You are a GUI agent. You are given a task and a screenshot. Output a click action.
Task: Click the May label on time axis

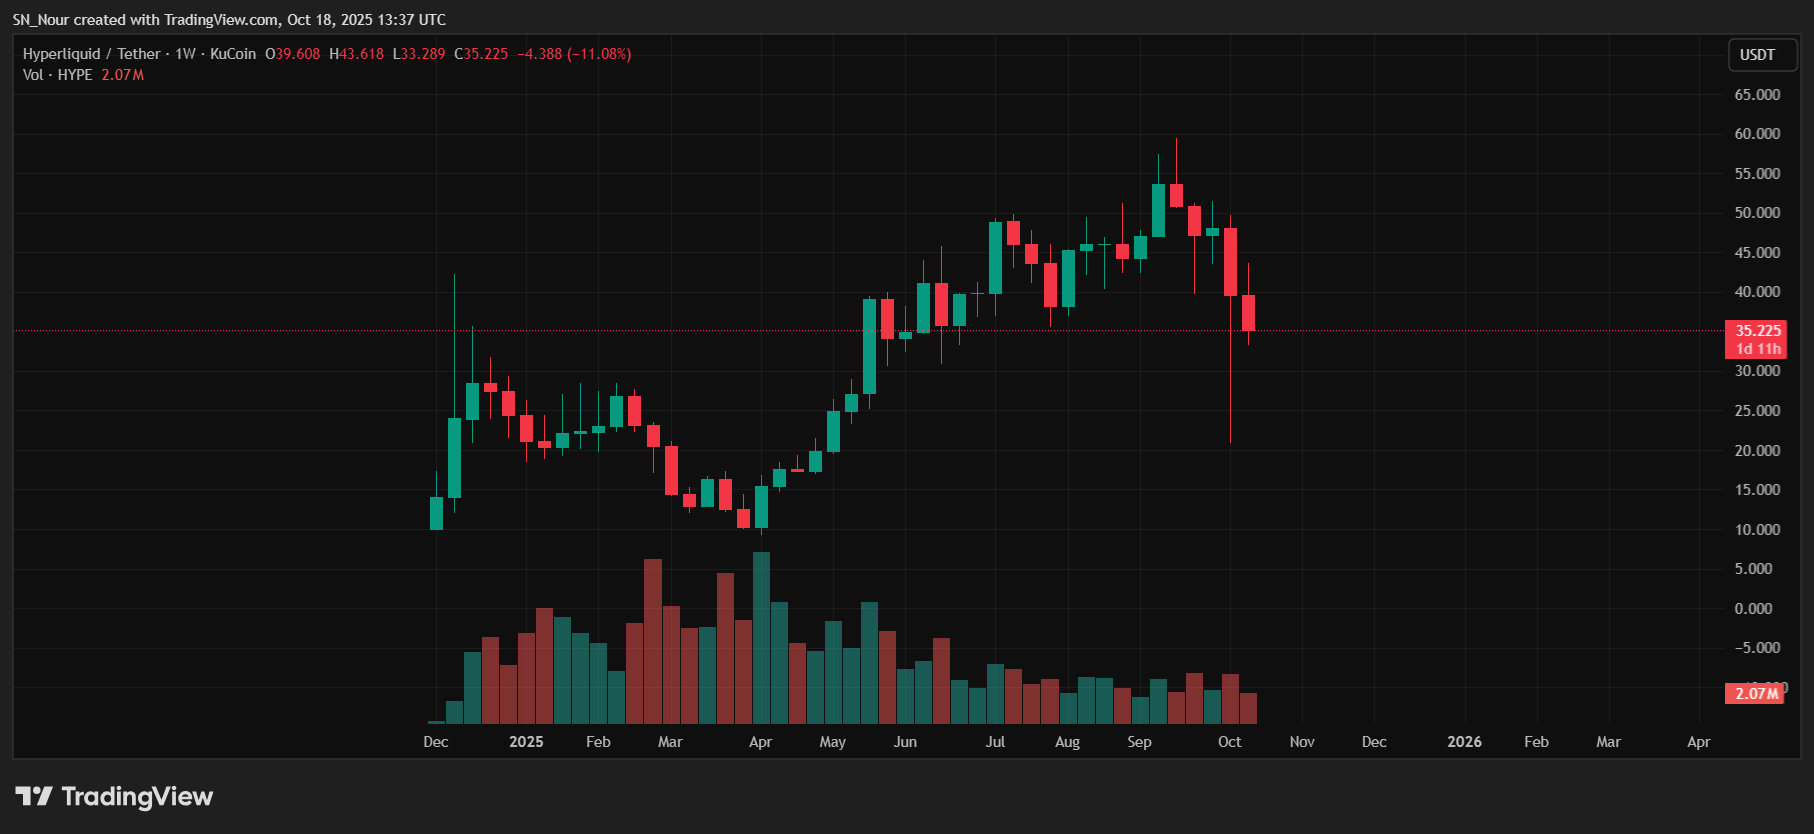pos(832,742)
